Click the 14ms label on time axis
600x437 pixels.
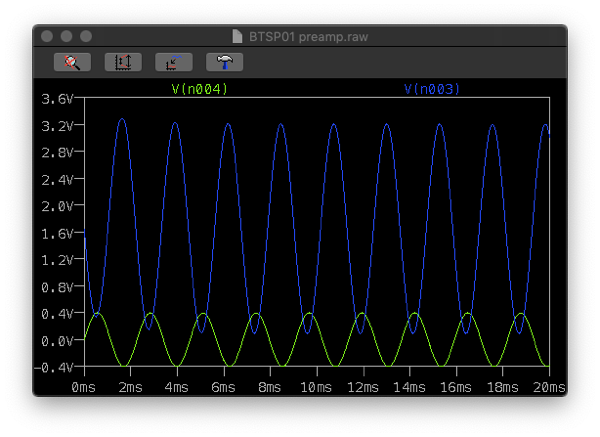pos(409,386)
